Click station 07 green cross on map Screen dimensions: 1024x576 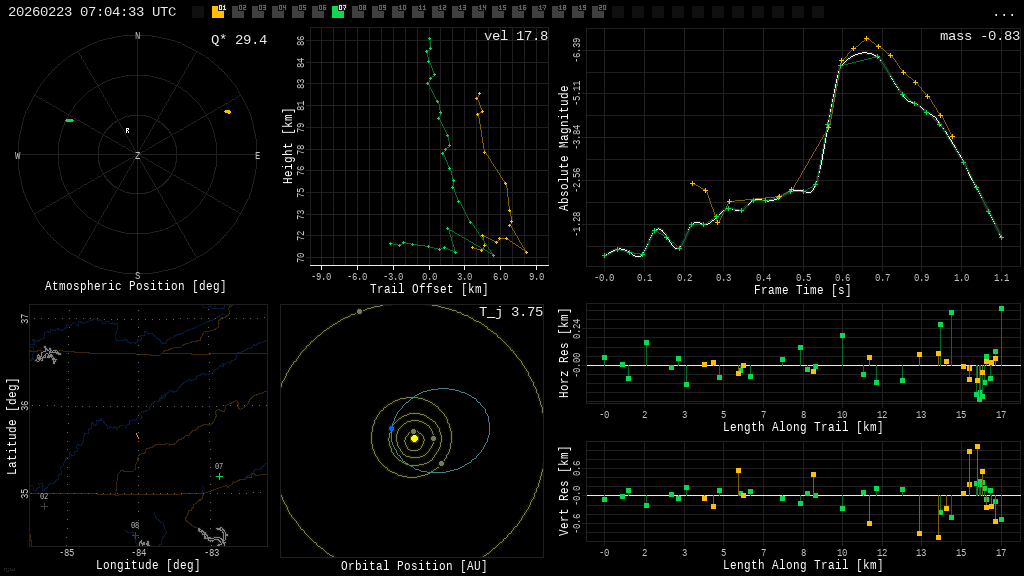pyautogui.click(x=219, y=477)
